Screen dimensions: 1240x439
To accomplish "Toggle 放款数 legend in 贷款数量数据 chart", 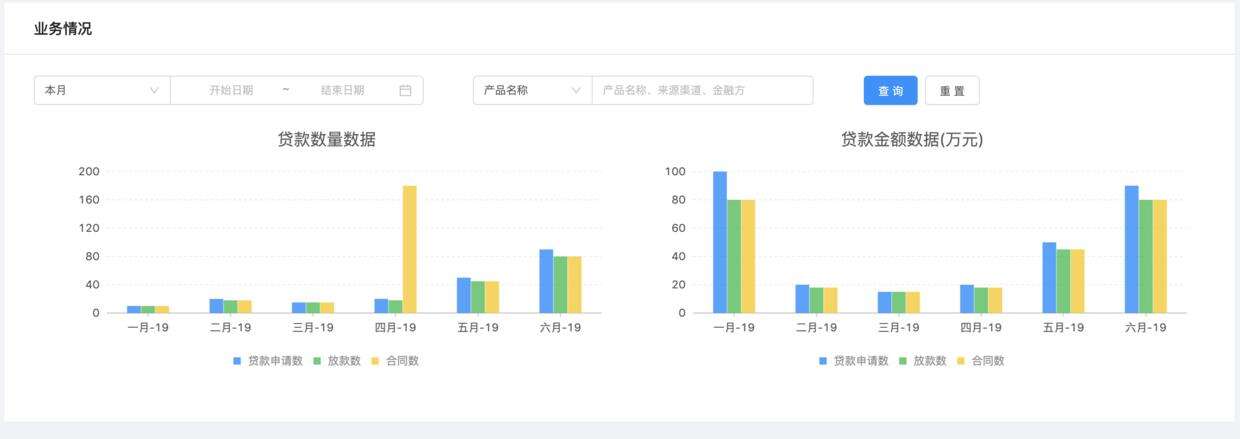I will (x=336, y=361).
